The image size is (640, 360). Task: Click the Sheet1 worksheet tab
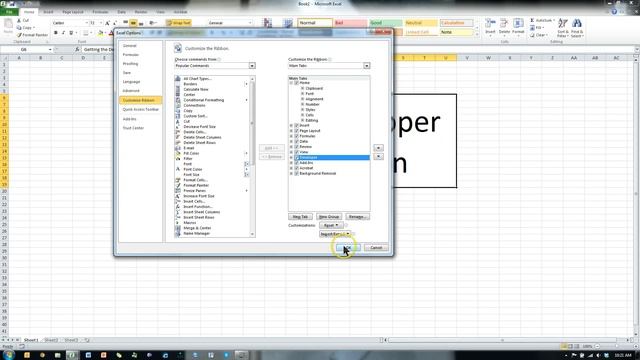click(31, 340)
